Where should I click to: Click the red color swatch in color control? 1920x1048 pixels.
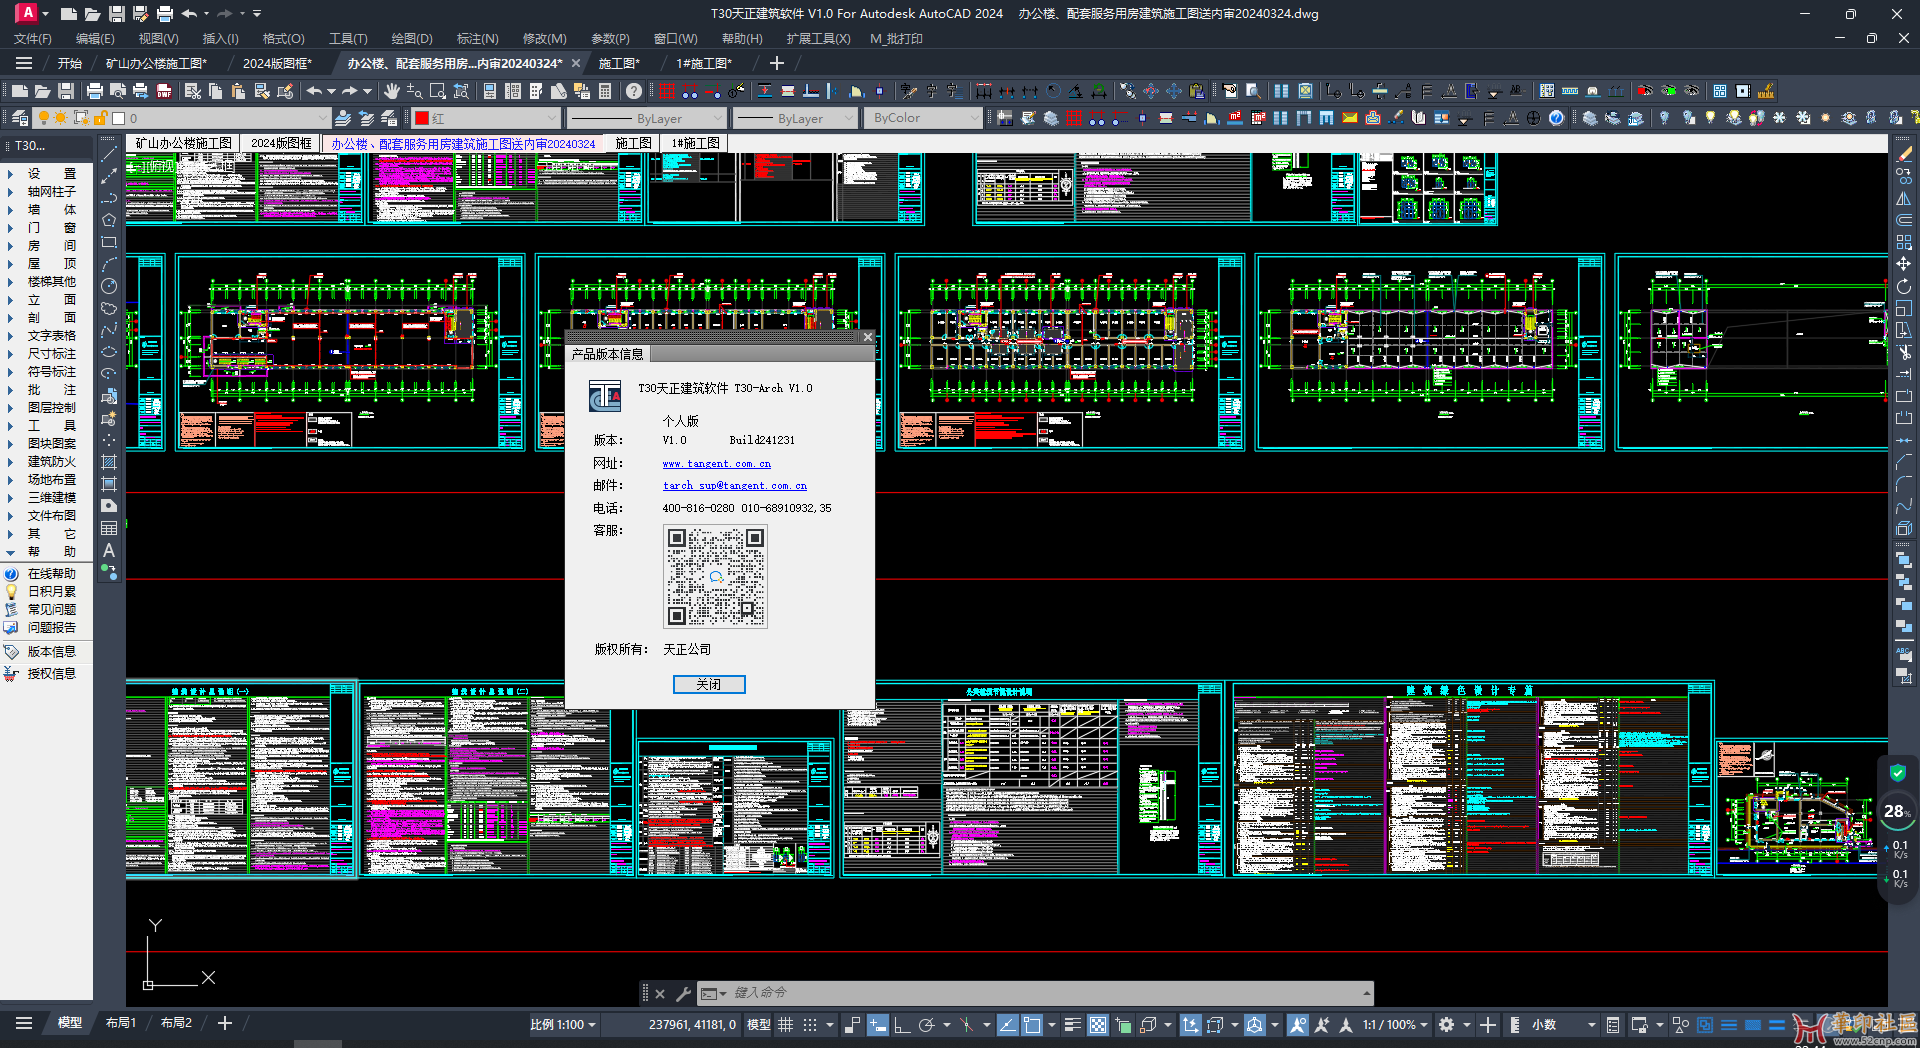click(x=422, y=118)
